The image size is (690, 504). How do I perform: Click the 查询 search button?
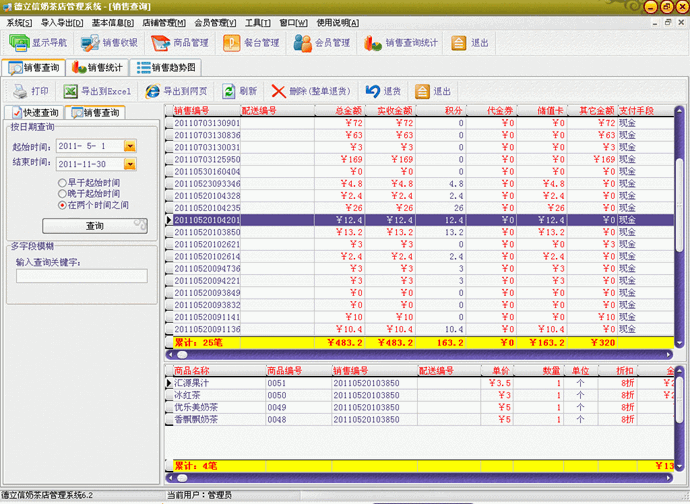point(95,226)
